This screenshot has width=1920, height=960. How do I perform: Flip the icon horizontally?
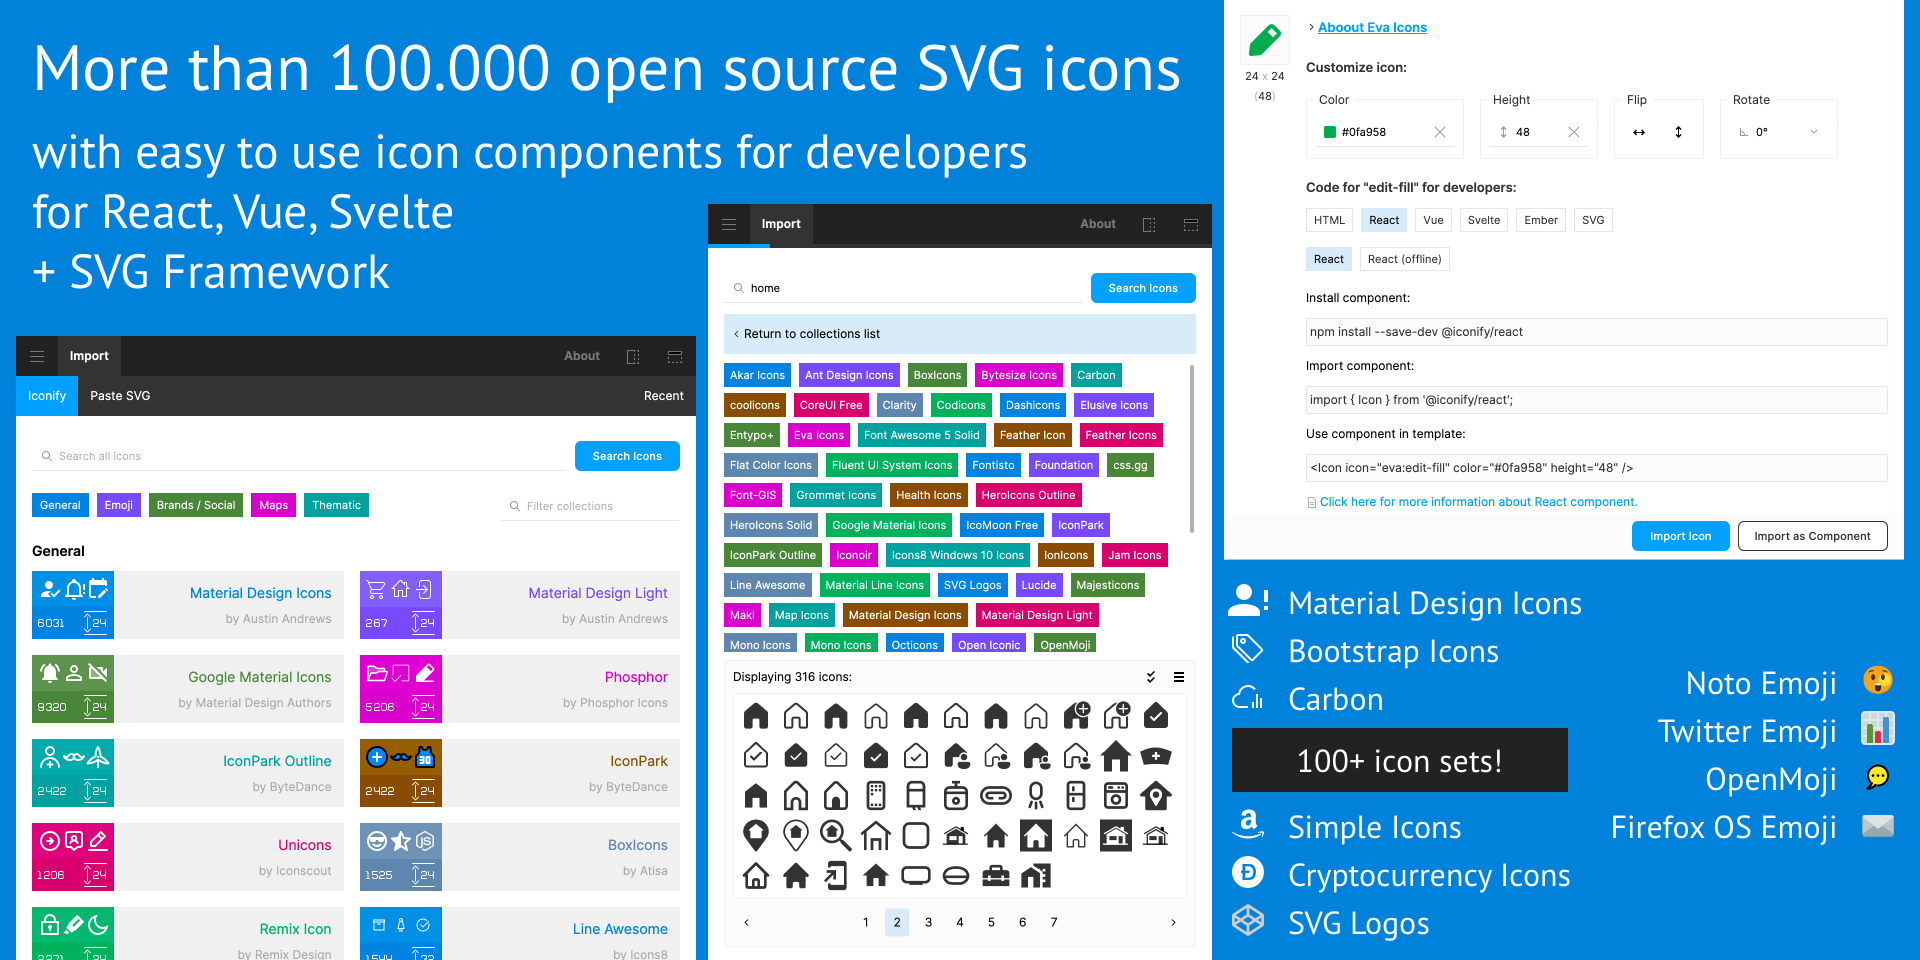[x=1639, y=131]
